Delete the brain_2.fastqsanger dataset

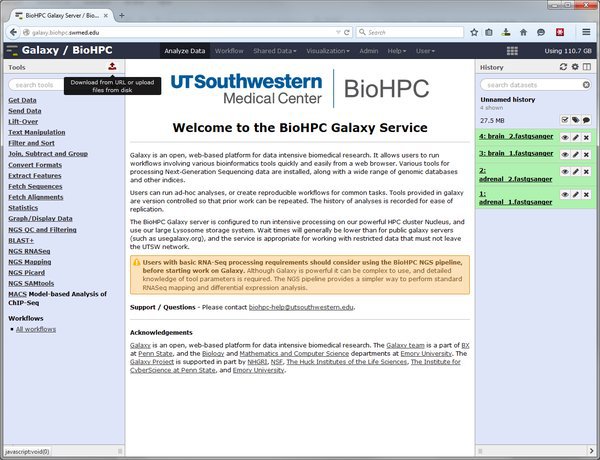[x=586, y=137]
